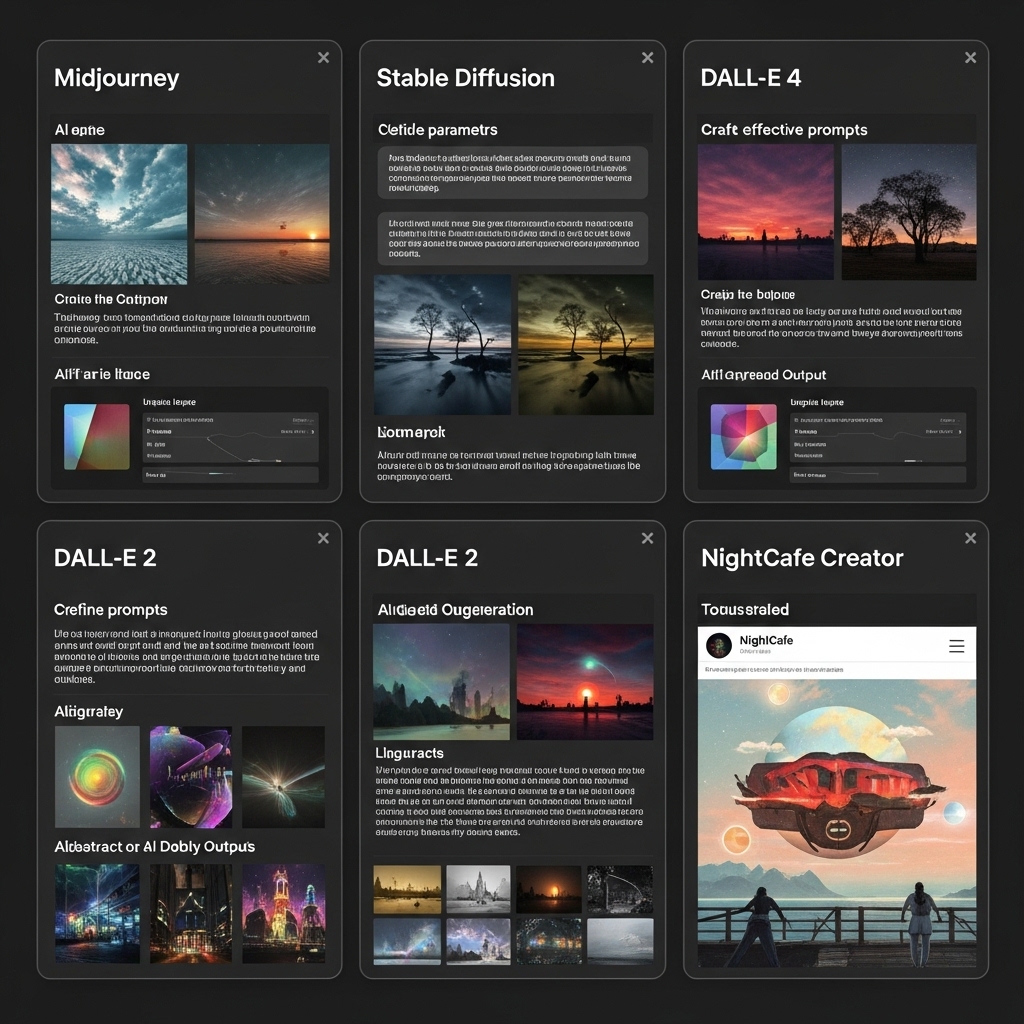The width and height of the screenshot is (1024, 1024).
Task: Pick the blue-red gradient swatch in Midjourney
Action: (x=97, y=436)
